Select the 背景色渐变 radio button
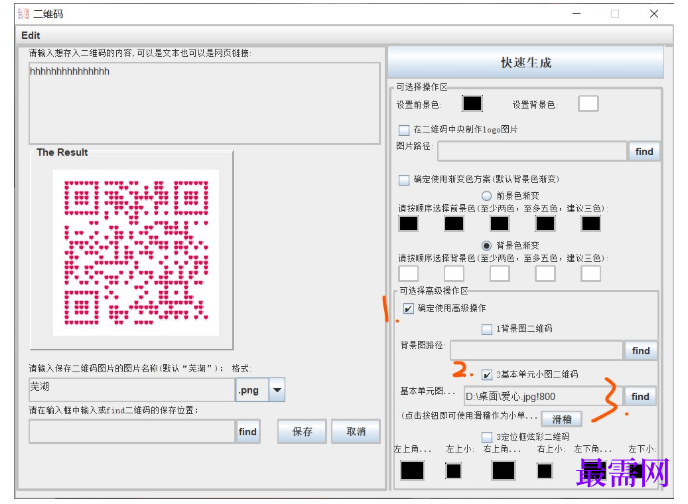 [x=487, y=245]
